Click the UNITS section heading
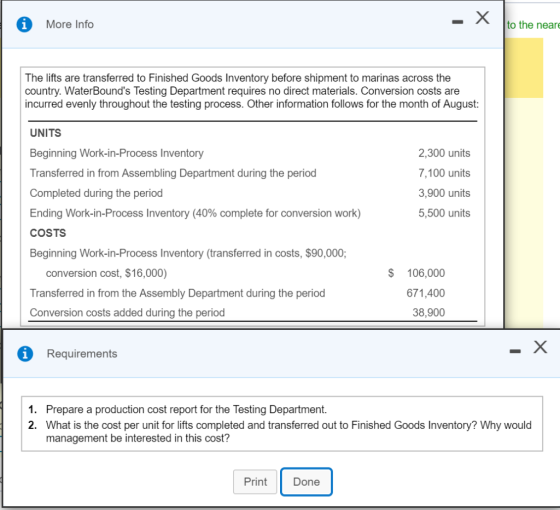Screen dimensions: 560x510 click(x=45, y=133)
